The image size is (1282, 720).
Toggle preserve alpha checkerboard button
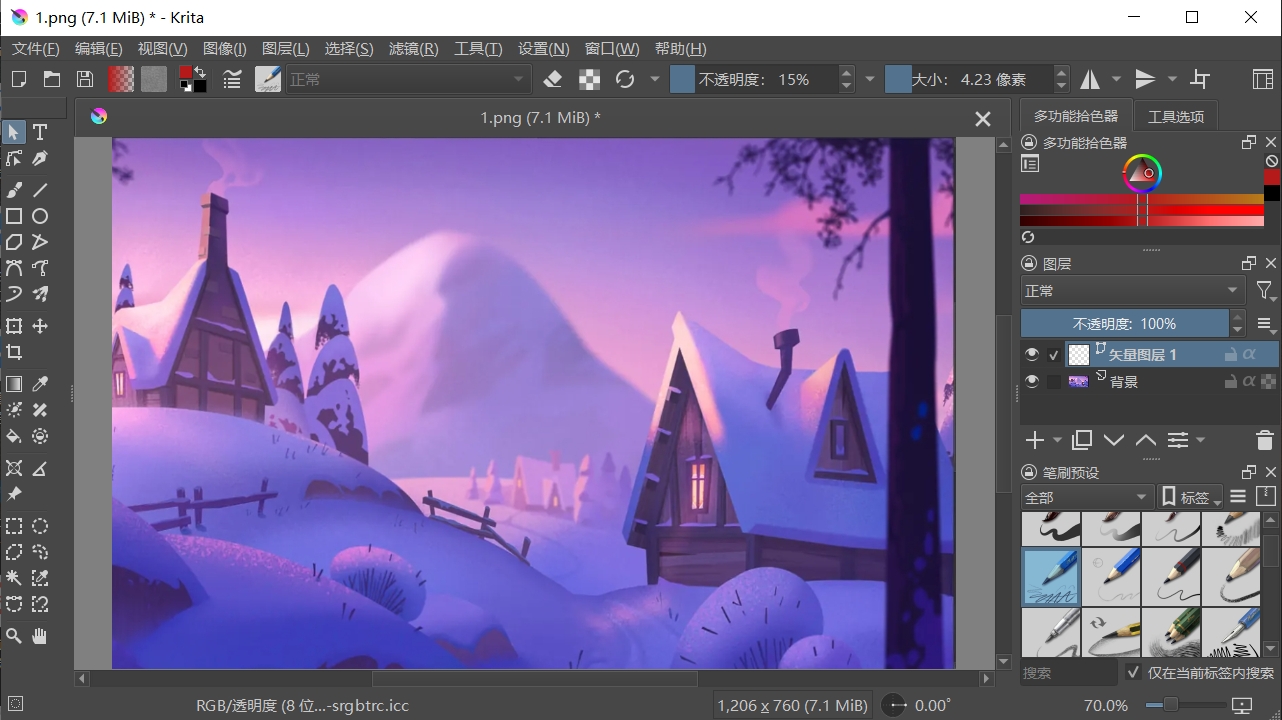[590, 79]
